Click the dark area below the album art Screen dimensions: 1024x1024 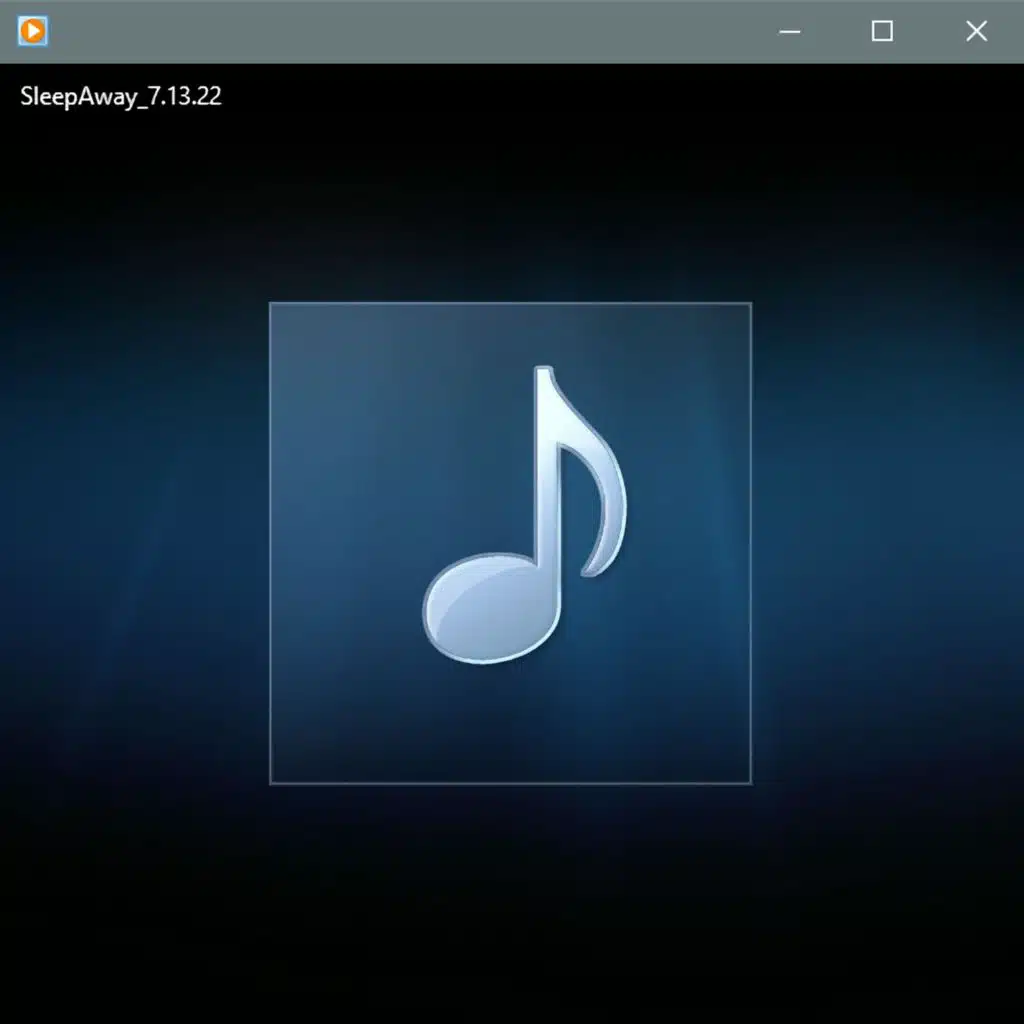[x=510, y=900]
